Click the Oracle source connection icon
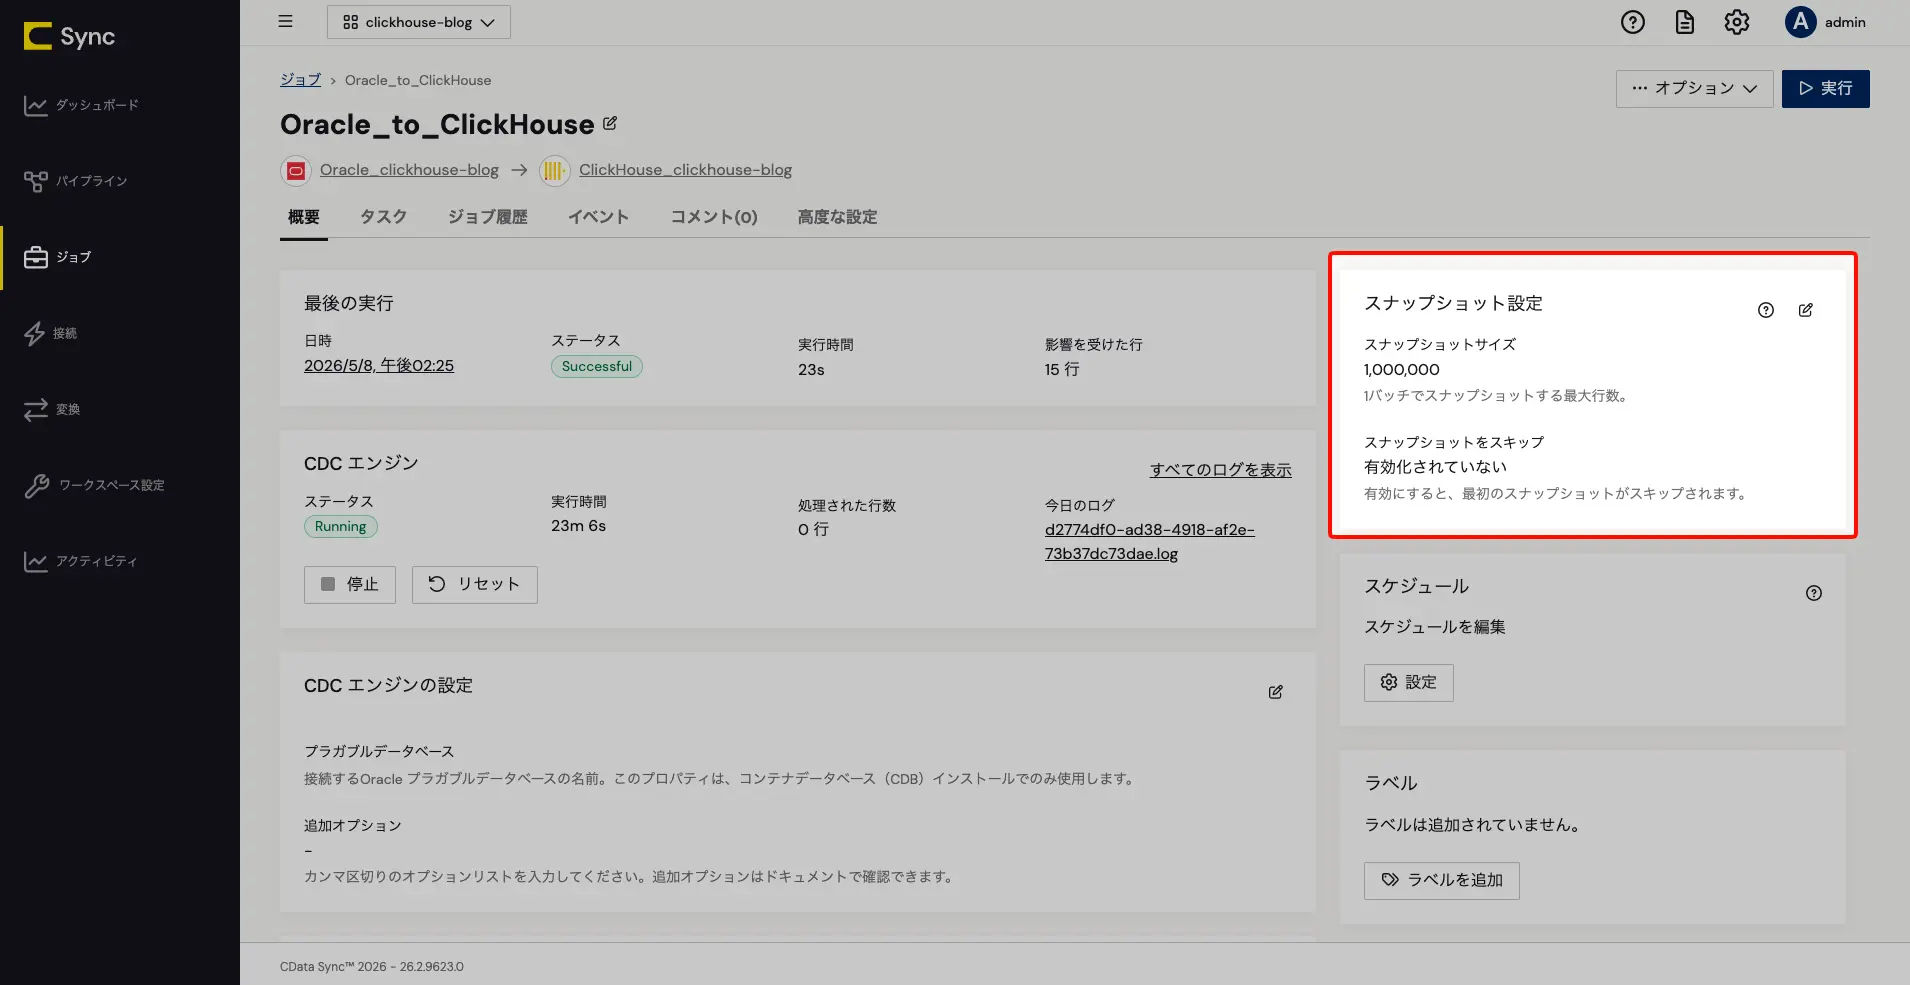1910x985 pixels. click(295, 171)
